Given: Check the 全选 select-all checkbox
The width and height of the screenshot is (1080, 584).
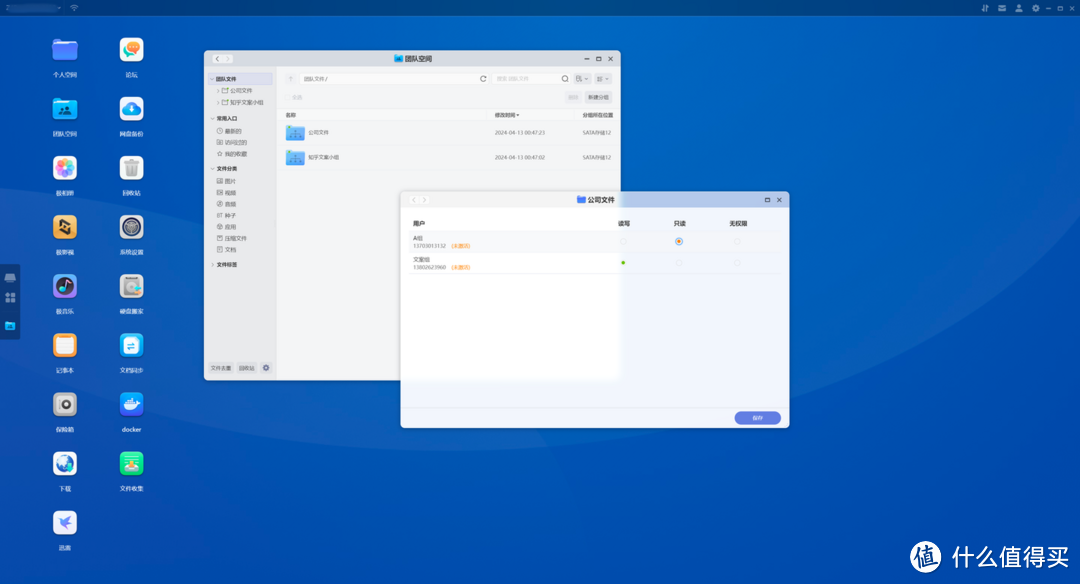Looking at the screenshot, I should (x=288, y=98).
